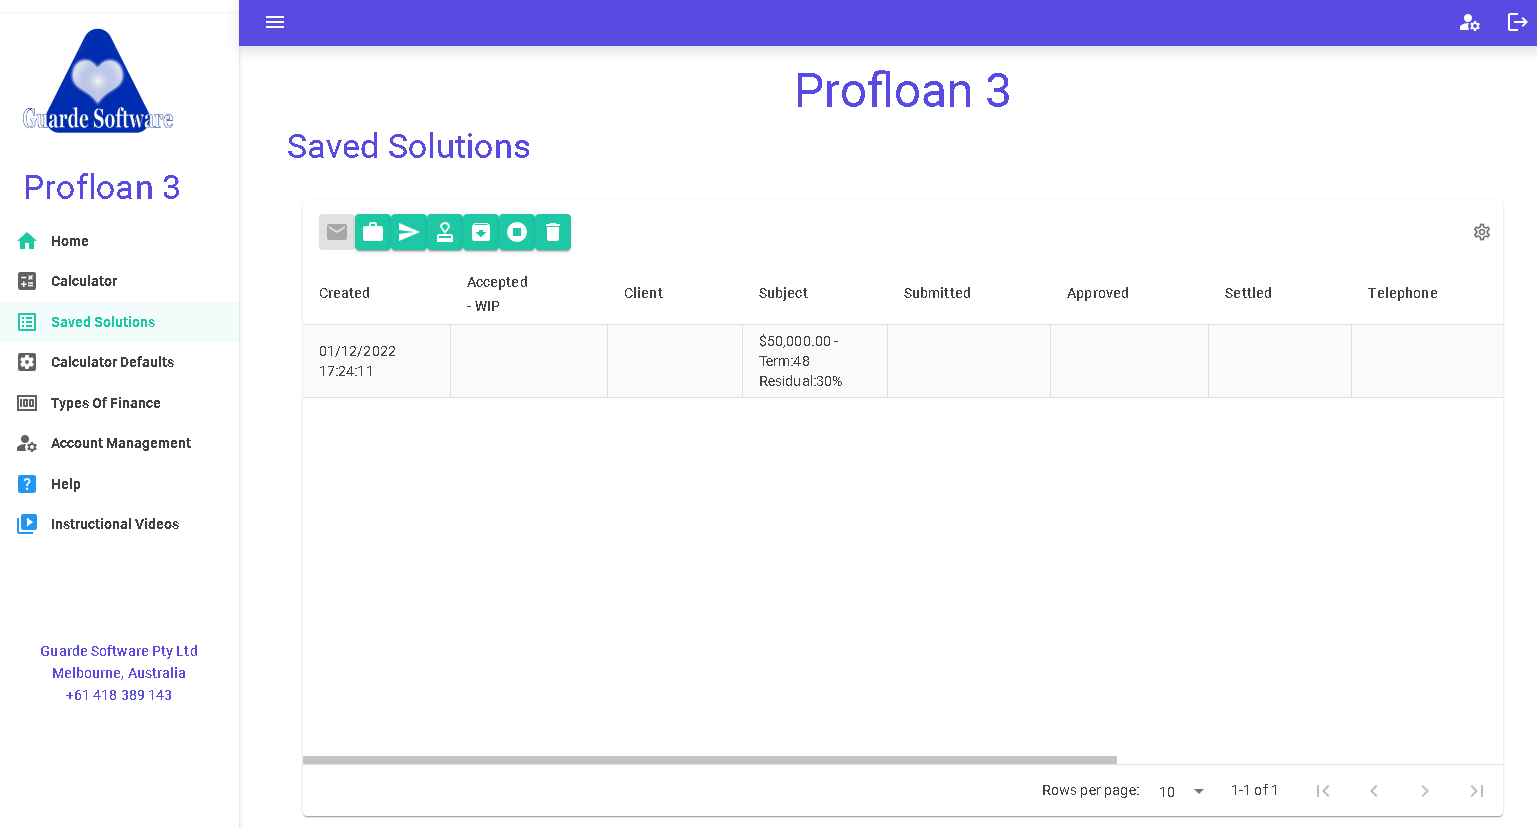1537x828 pixels.
Task: Click the $50,000.00 Term:48 subject cell
Action: tap(815, 361)
